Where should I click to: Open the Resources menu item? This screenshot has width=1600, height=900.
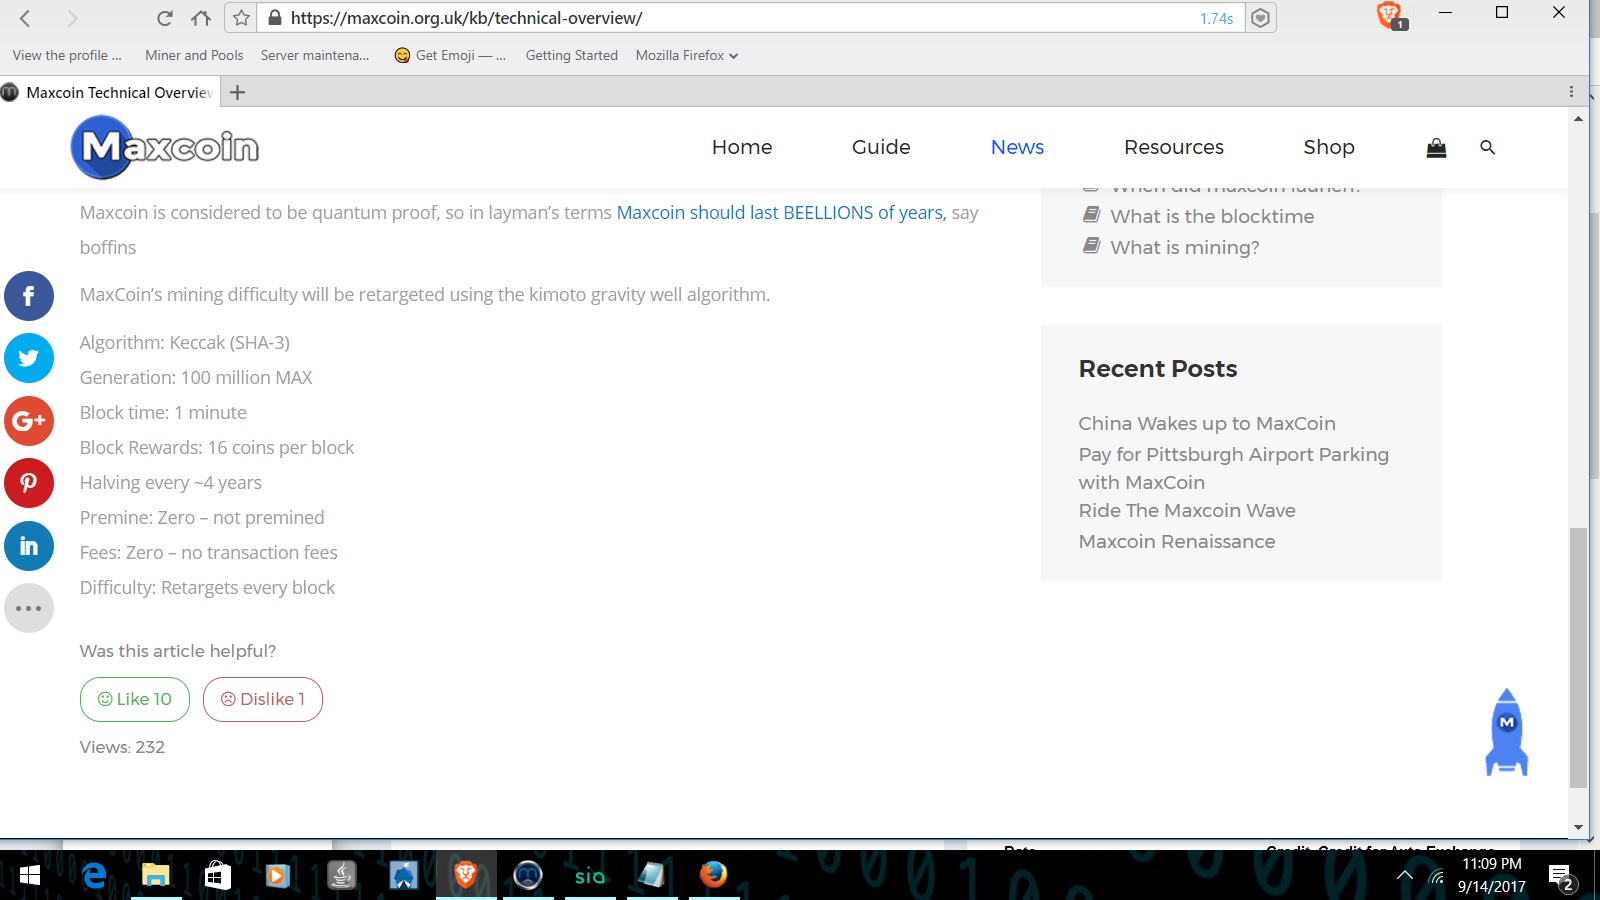1174,147
